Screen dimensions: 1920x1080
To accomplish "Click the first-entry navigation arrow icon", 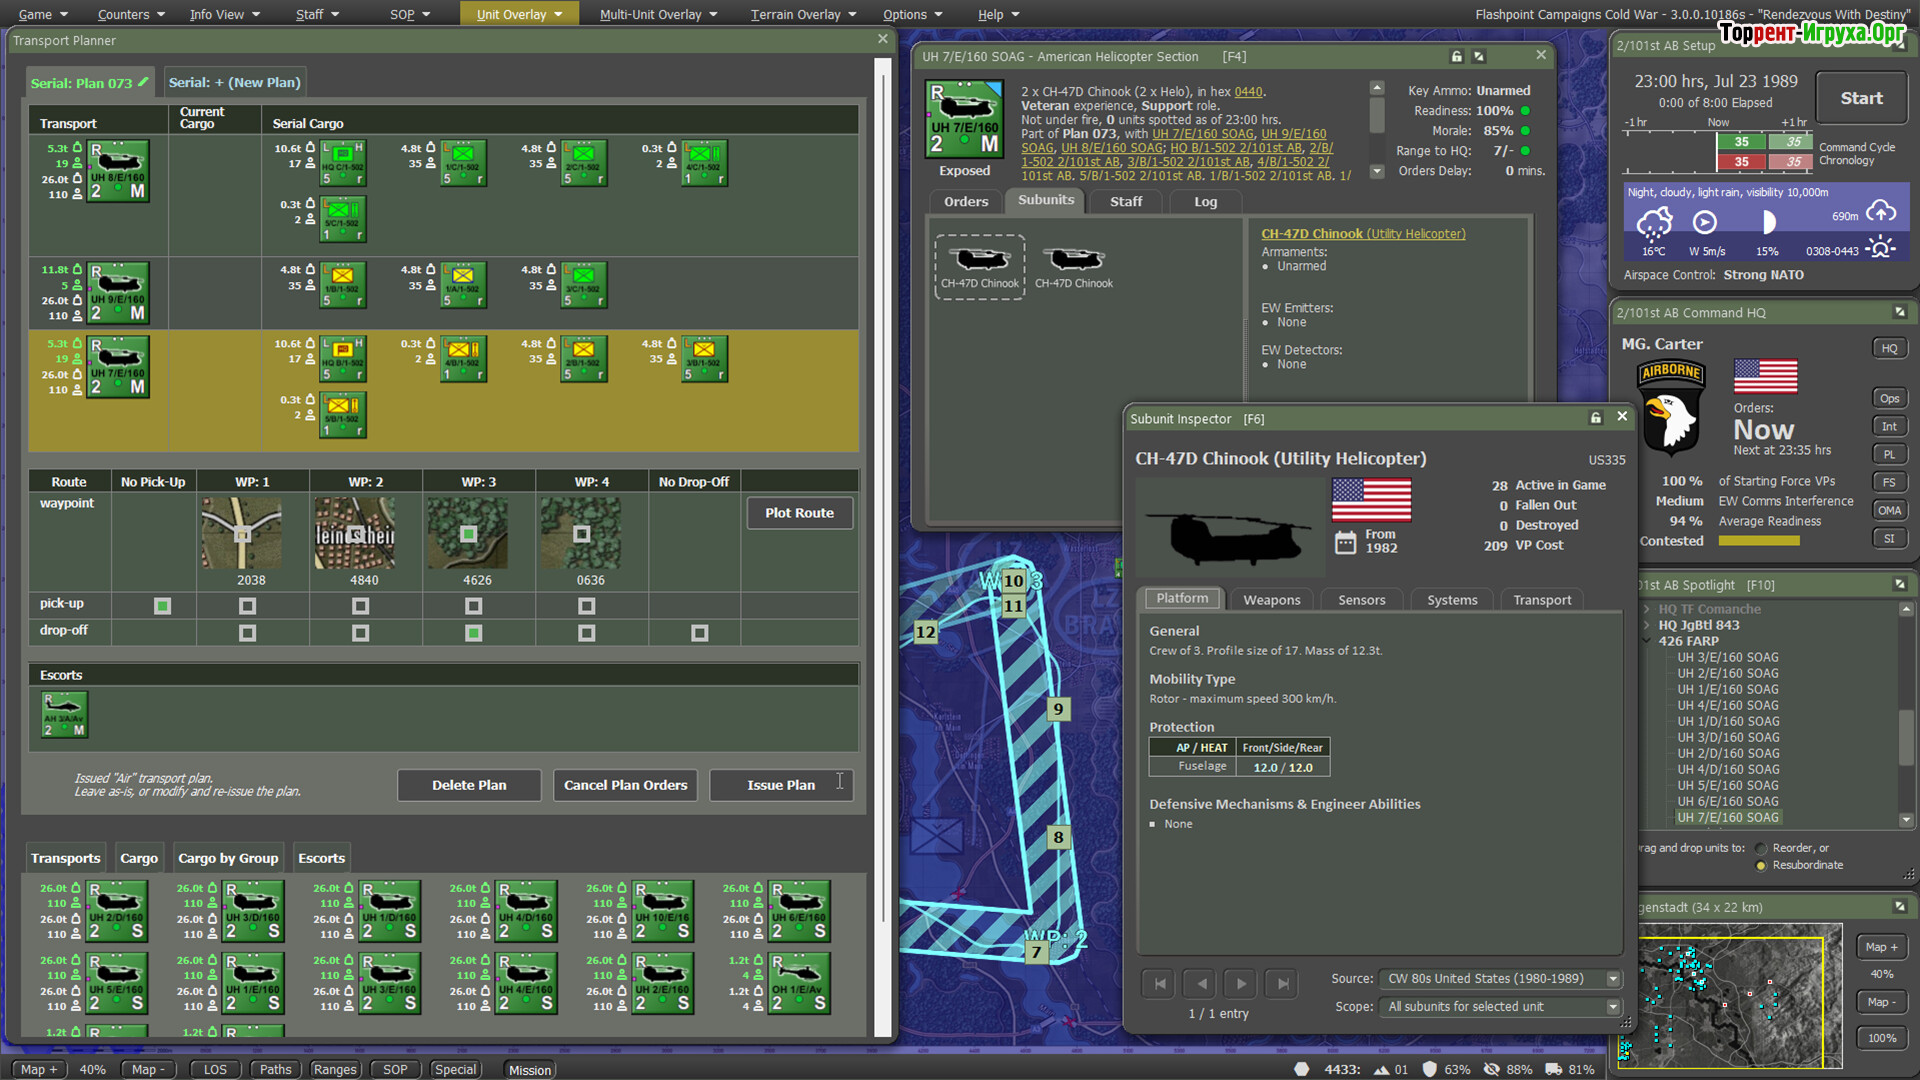I will tap(1159, 983).
